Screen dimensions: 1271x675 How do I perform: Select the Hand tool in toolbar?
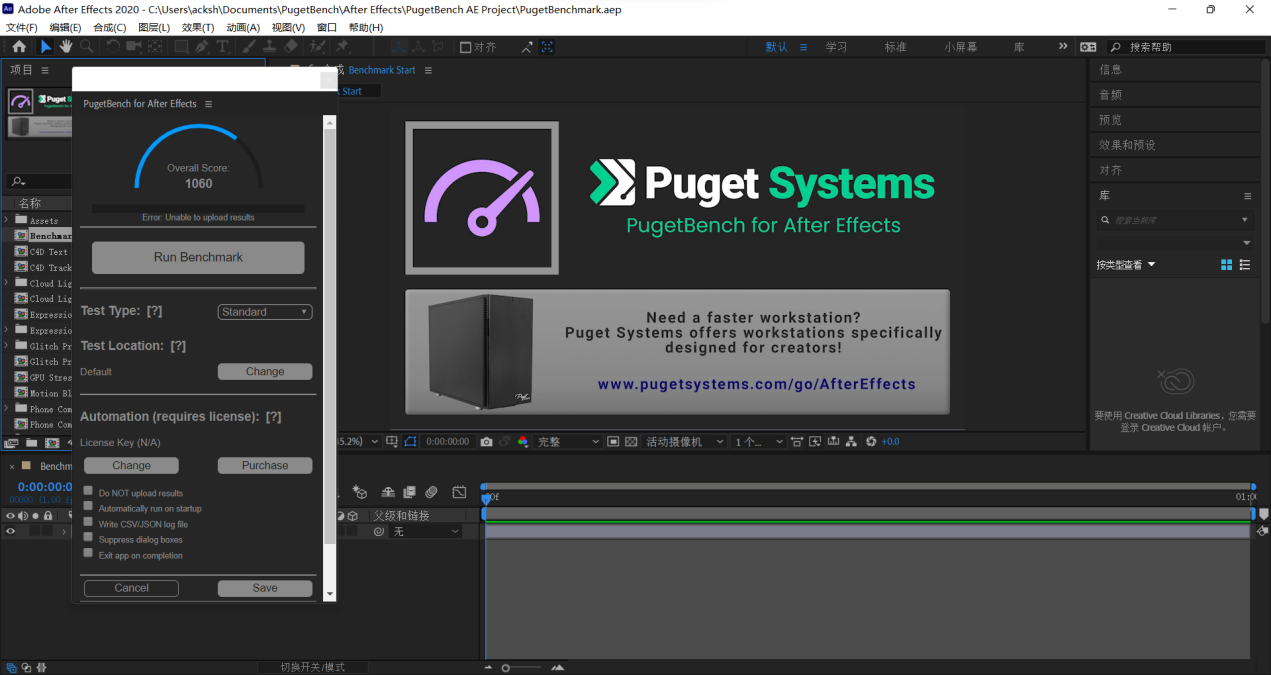click(x=66, y=47)
